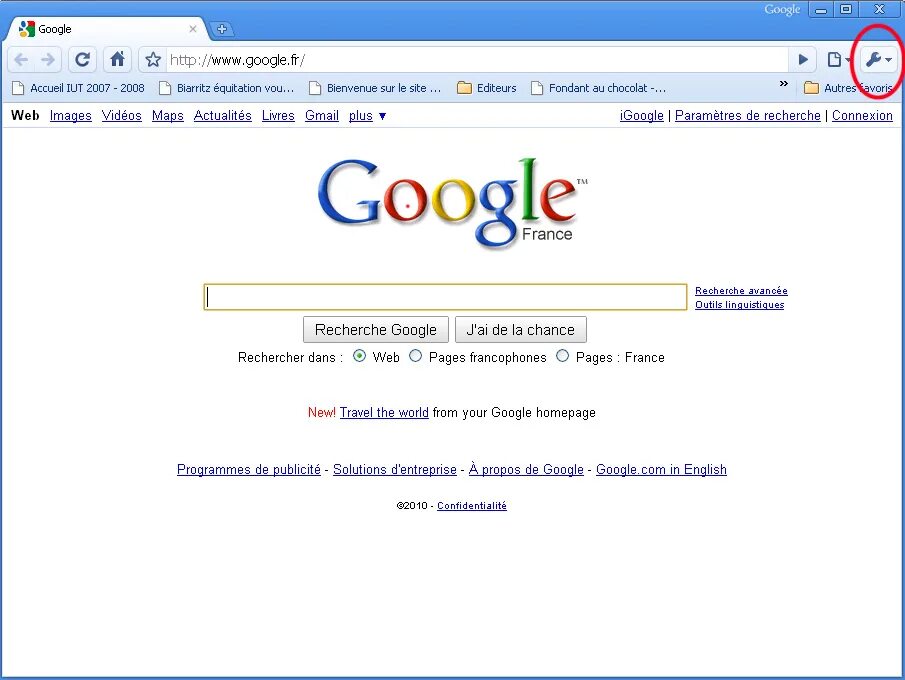
Task: Open Outils linguistiques link
Action: pyautogui.click(x=739, y=304)
